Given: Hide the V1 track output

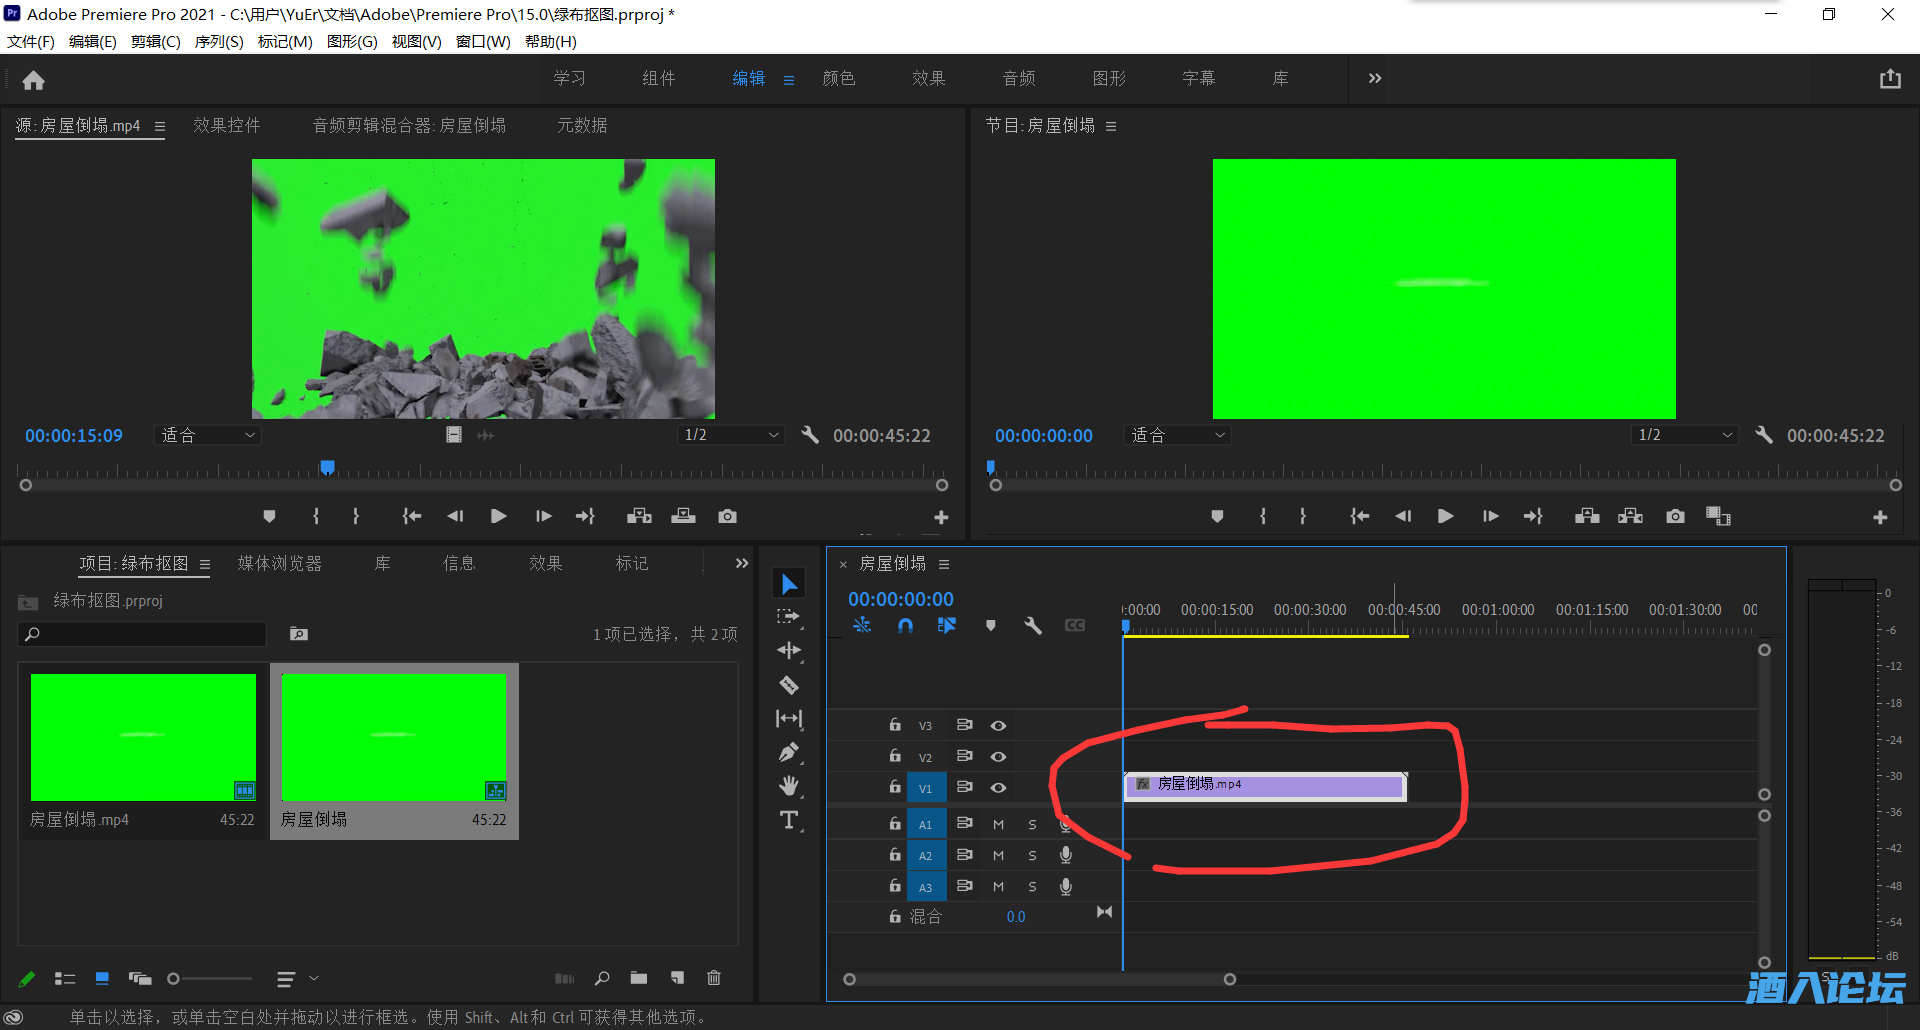Looking at the screenshot, I should pyautogui.click(x=997, y=787).
